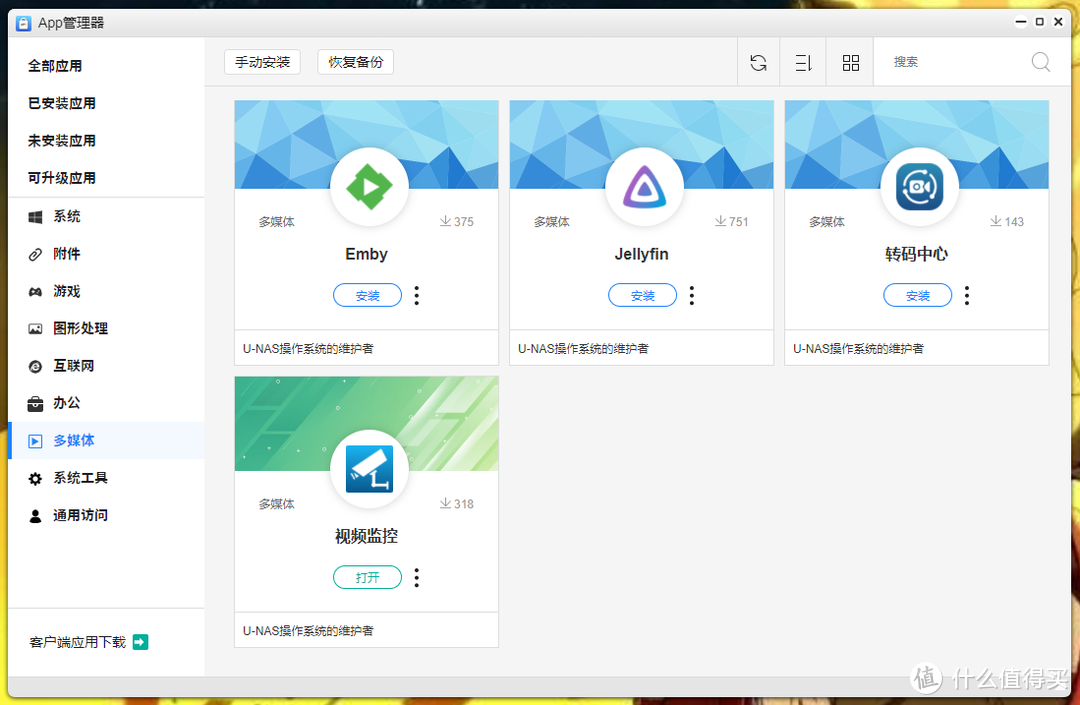Open the Jellyfin more-options menu
The width and height of the screenshot is (1080, 705).
pyautogui.click(x=691, y=295)
